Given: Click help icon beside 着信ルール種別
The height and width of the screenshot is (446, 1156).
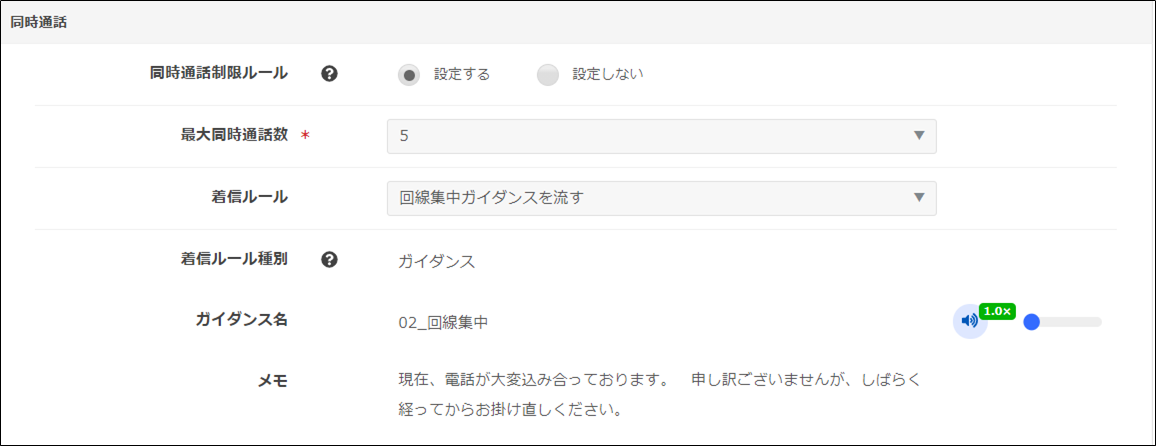Looking at the screenshot, I should tap(329, 260).
